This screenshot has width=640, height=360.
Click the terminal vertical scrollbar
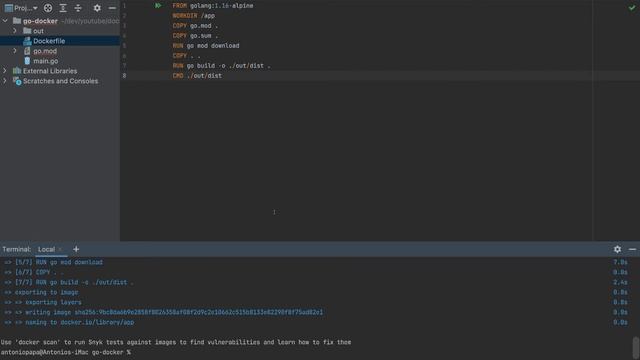coord(636,347)
